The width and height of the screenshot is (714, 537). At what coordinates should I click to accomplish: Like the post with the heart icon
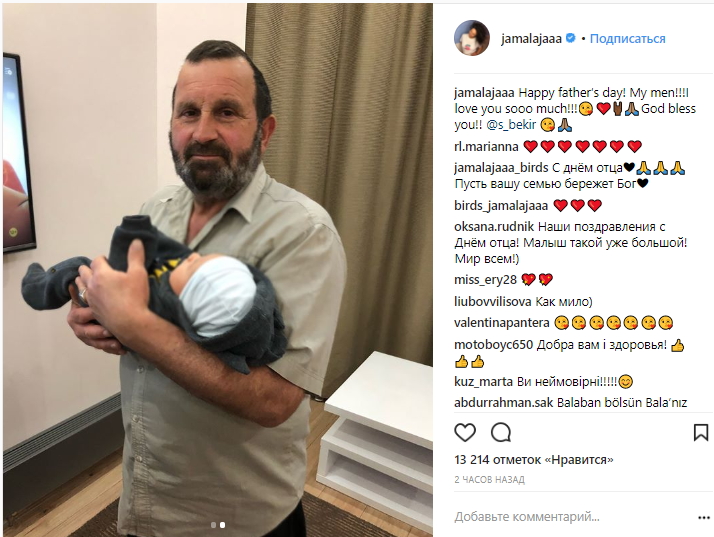pyautogui.click(x=465, y=432)
